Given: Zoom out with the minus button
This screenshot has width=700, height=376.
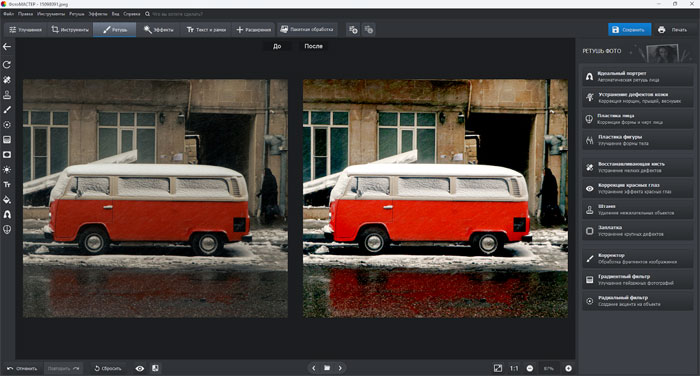Looking at the screenshot, I should point(529,368).
